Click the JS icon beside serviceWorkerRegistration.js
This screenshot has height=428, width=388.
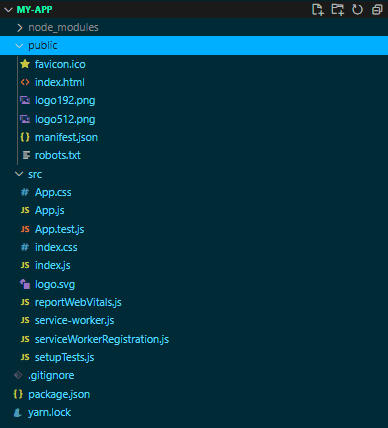[x=25, y=339]
